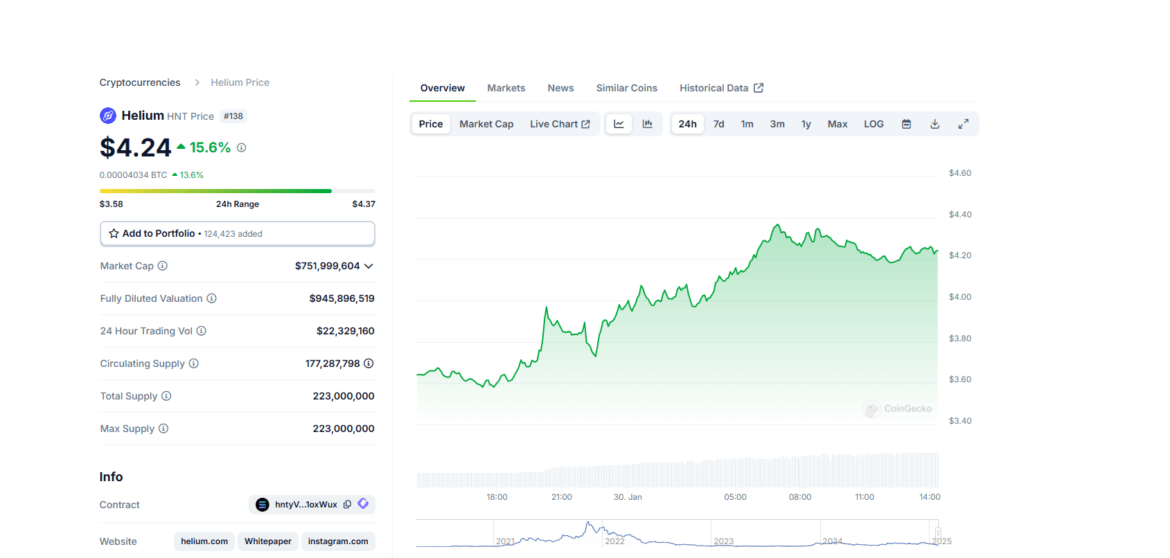Click info icon beside Circulating Supply value

pos(368,364)
